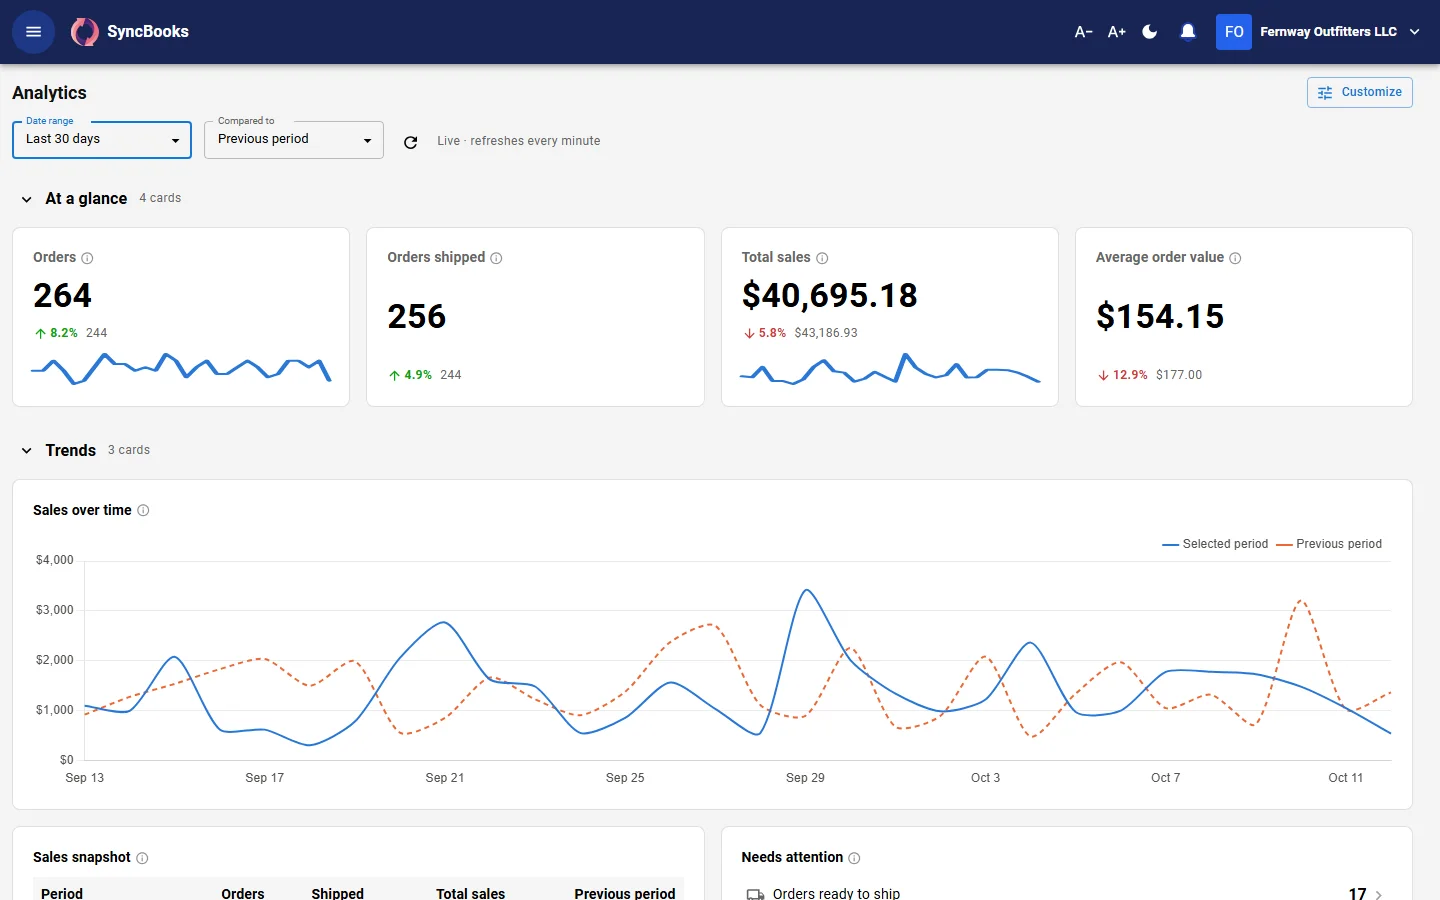The height and width of the screenshot is (900, 1440).
Task: Decrease font size with A- button
Action: (x=1083, y=32)
